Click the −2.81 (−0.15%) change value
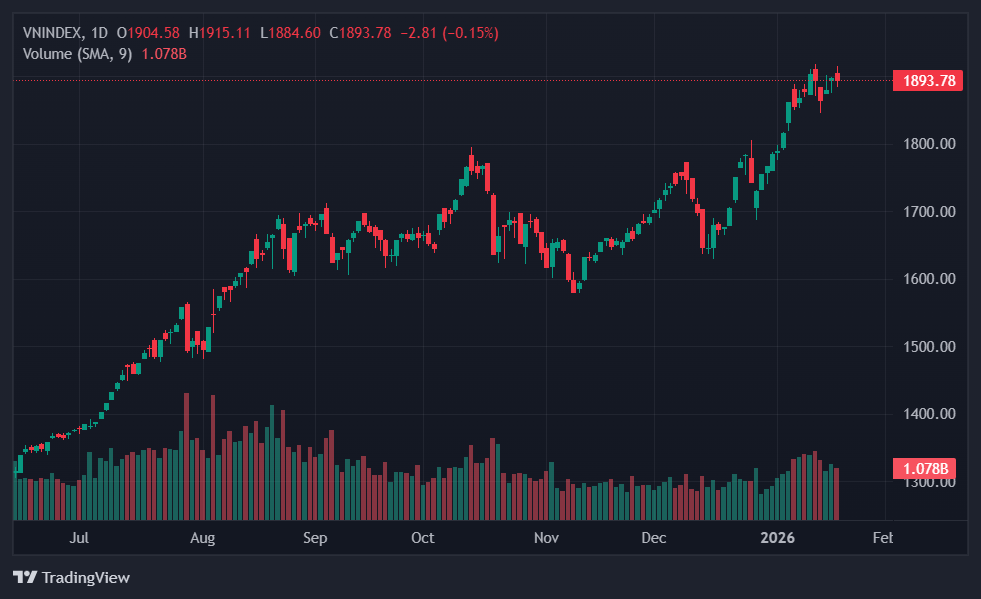 point(449,33)
